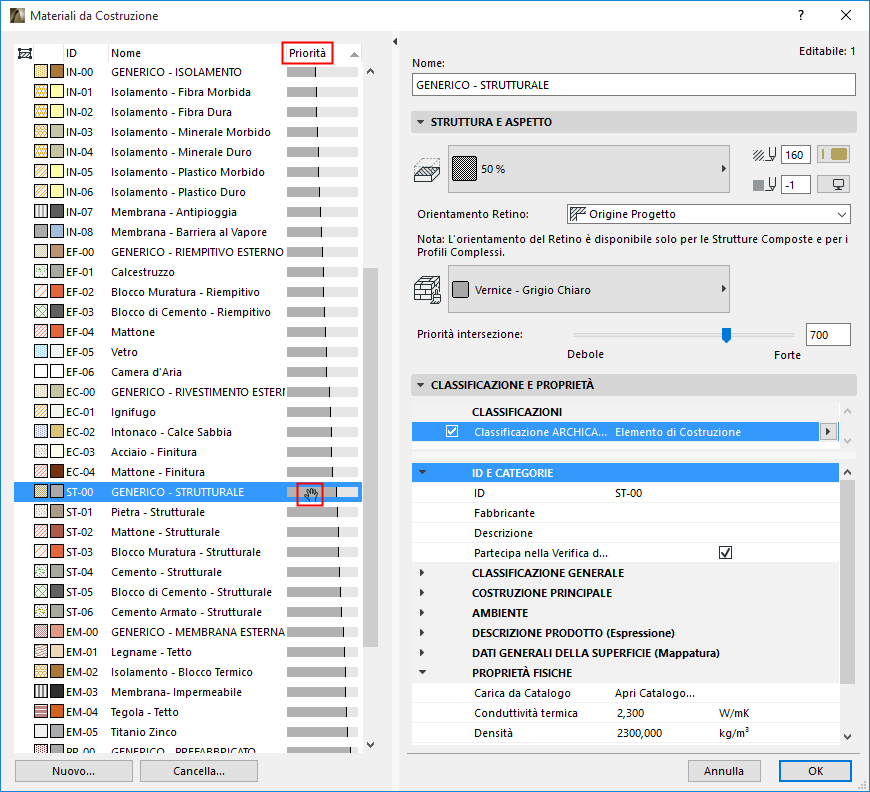Toggle Classificazione ARCHICAD checkbox
Viewport: 870px width, 792px height.
pyautogui.click(x=452, y=431)
